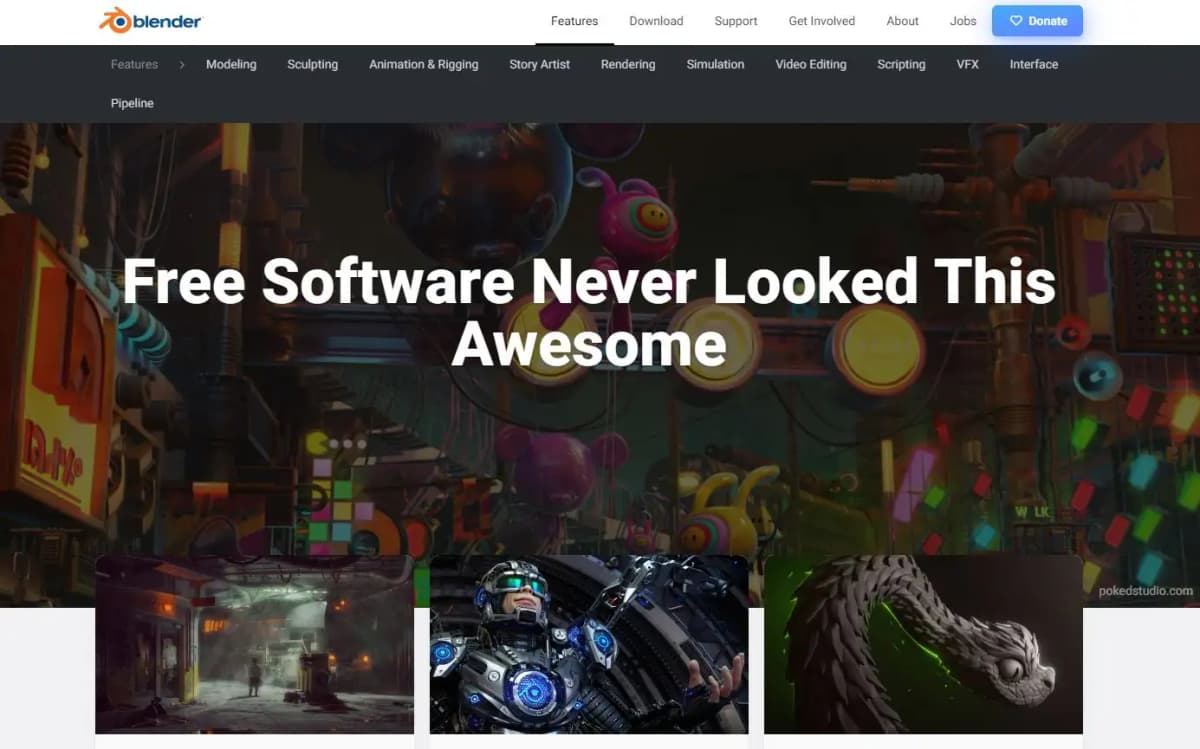This screenshot has width=1200, height=749.
Task: Click the chevron after Features breadcrumb
Action: tap(182, 64)
